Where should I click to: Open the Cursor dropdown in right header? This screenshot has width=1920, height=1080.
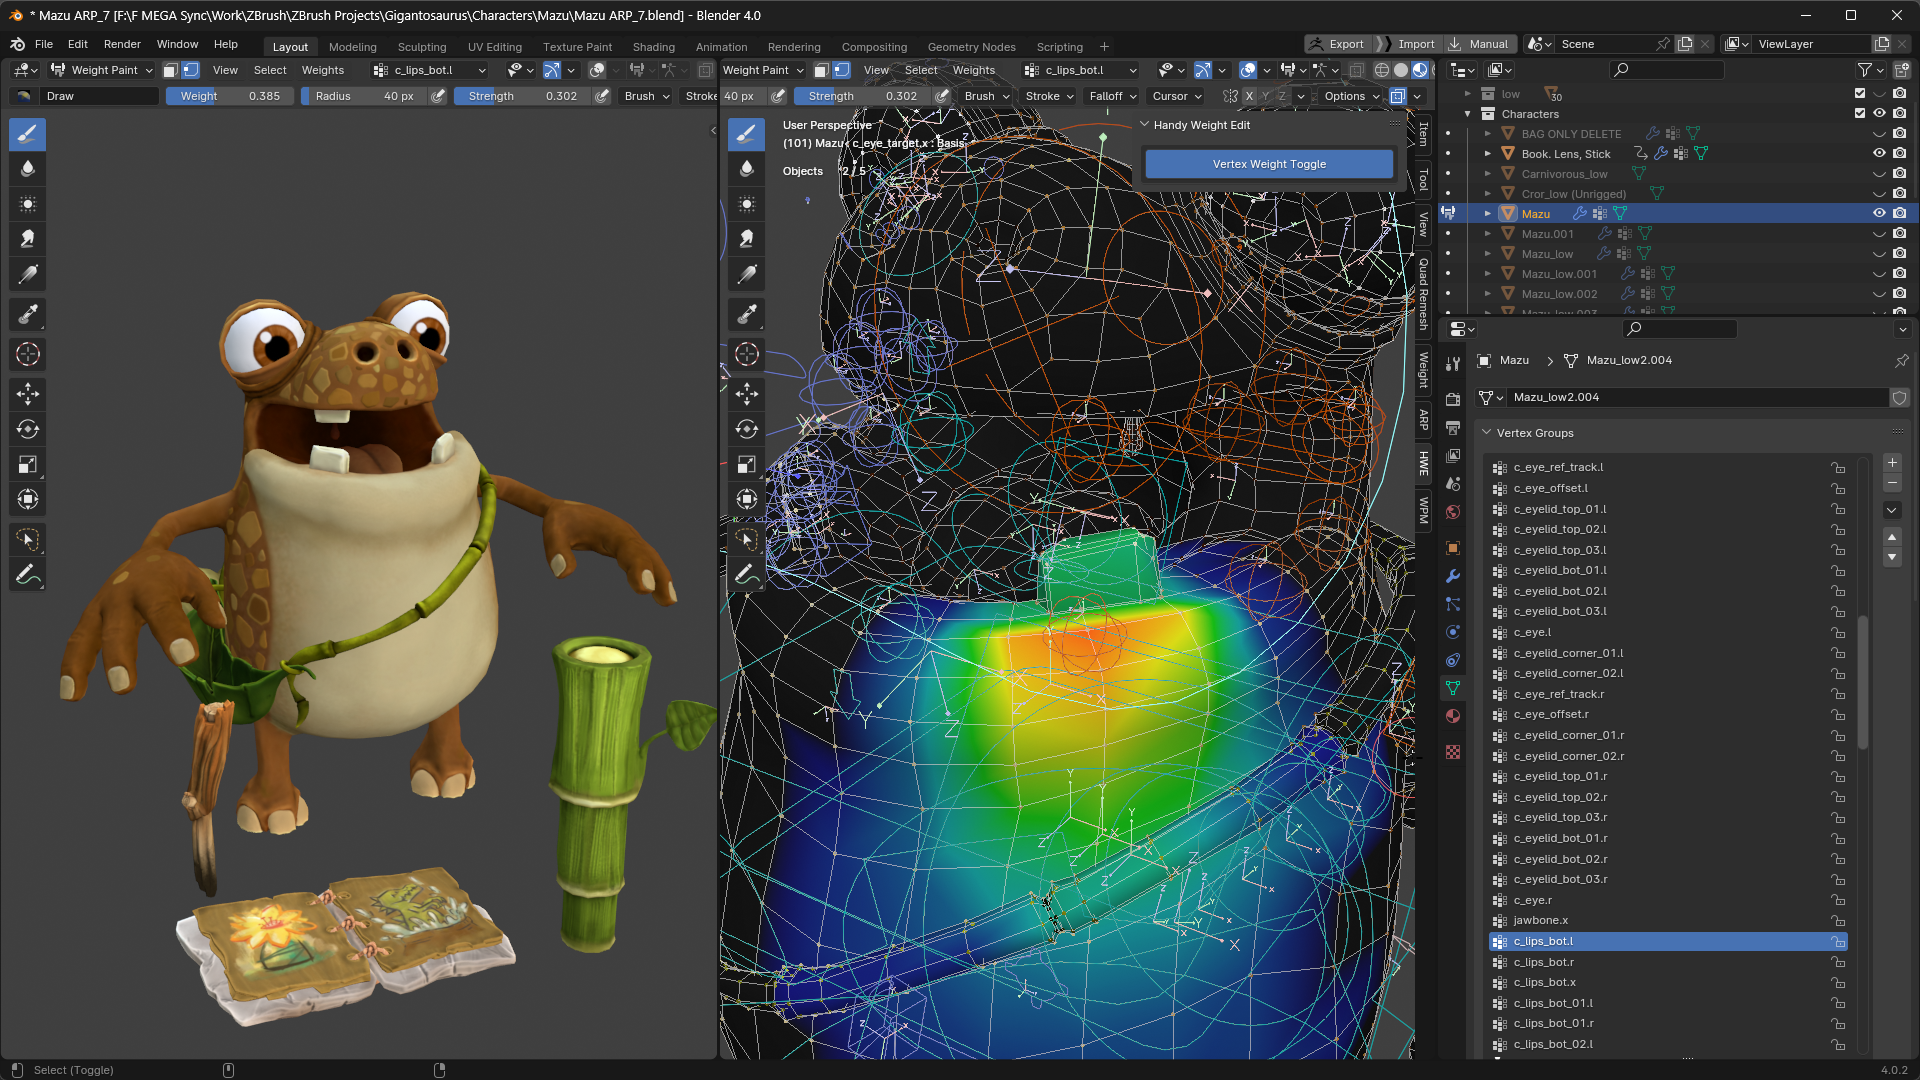[x=1177, y=96]
